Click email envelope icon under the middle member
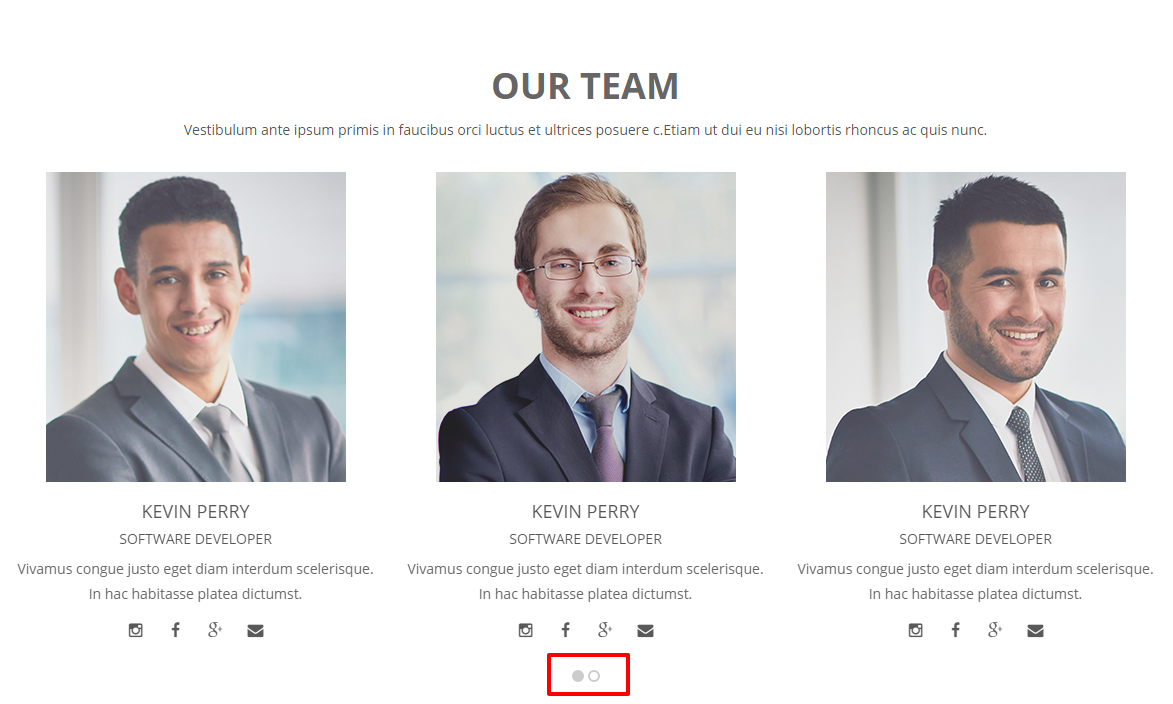Image resolution: width=1173 pixels, height=704 pixels. pyautogui.click(x=646, y=631)
